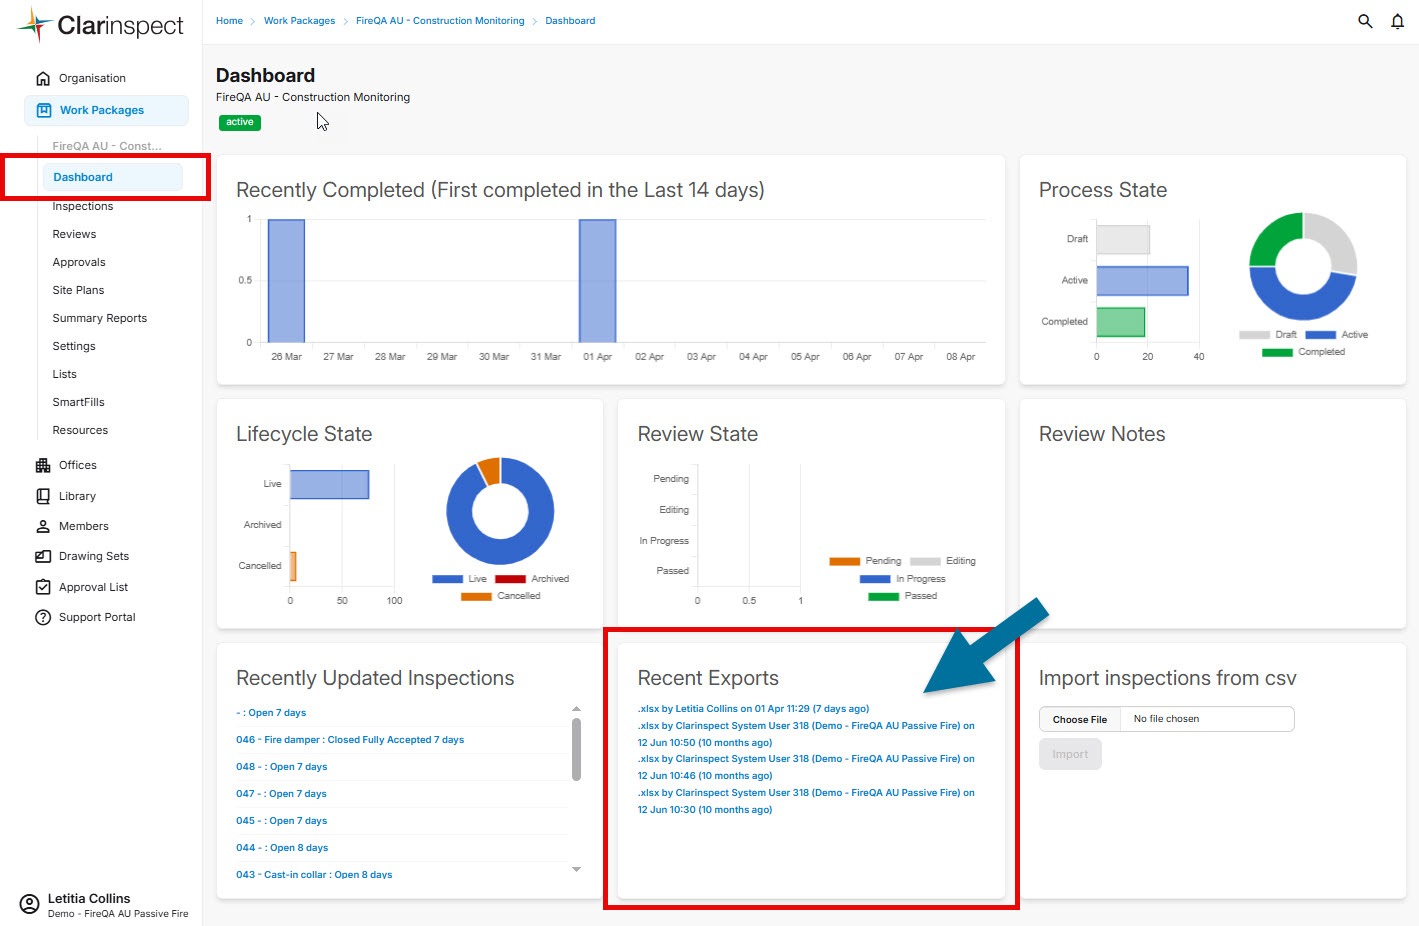Screen dimensions: 1419x926
Task: Open the 046 - Fire damper inspection link
Action: tap(349, 740)
